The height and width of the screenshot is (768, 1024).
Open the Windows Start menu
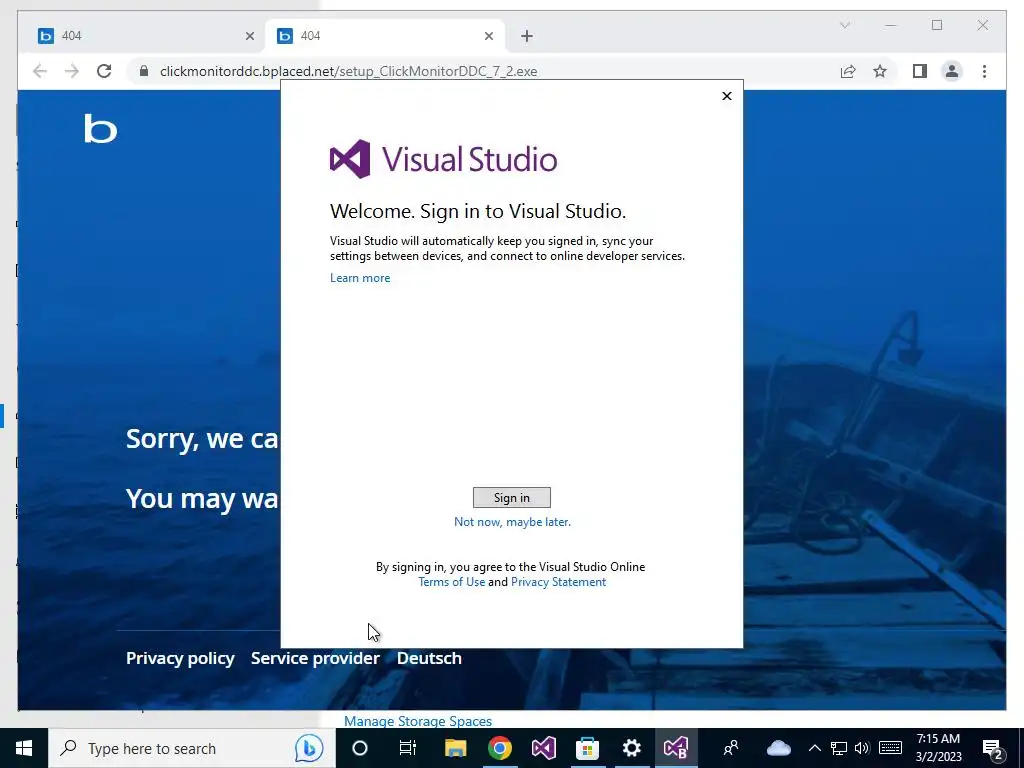point(24,748)
